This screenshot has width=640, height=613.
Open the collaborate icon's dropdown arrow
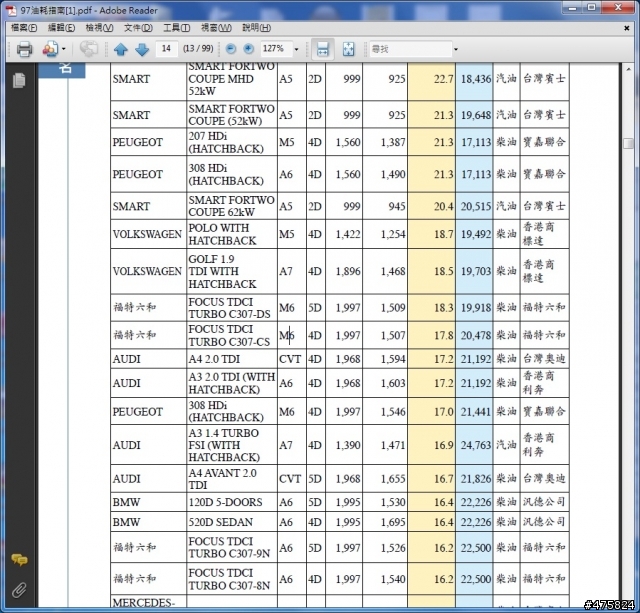64,49
